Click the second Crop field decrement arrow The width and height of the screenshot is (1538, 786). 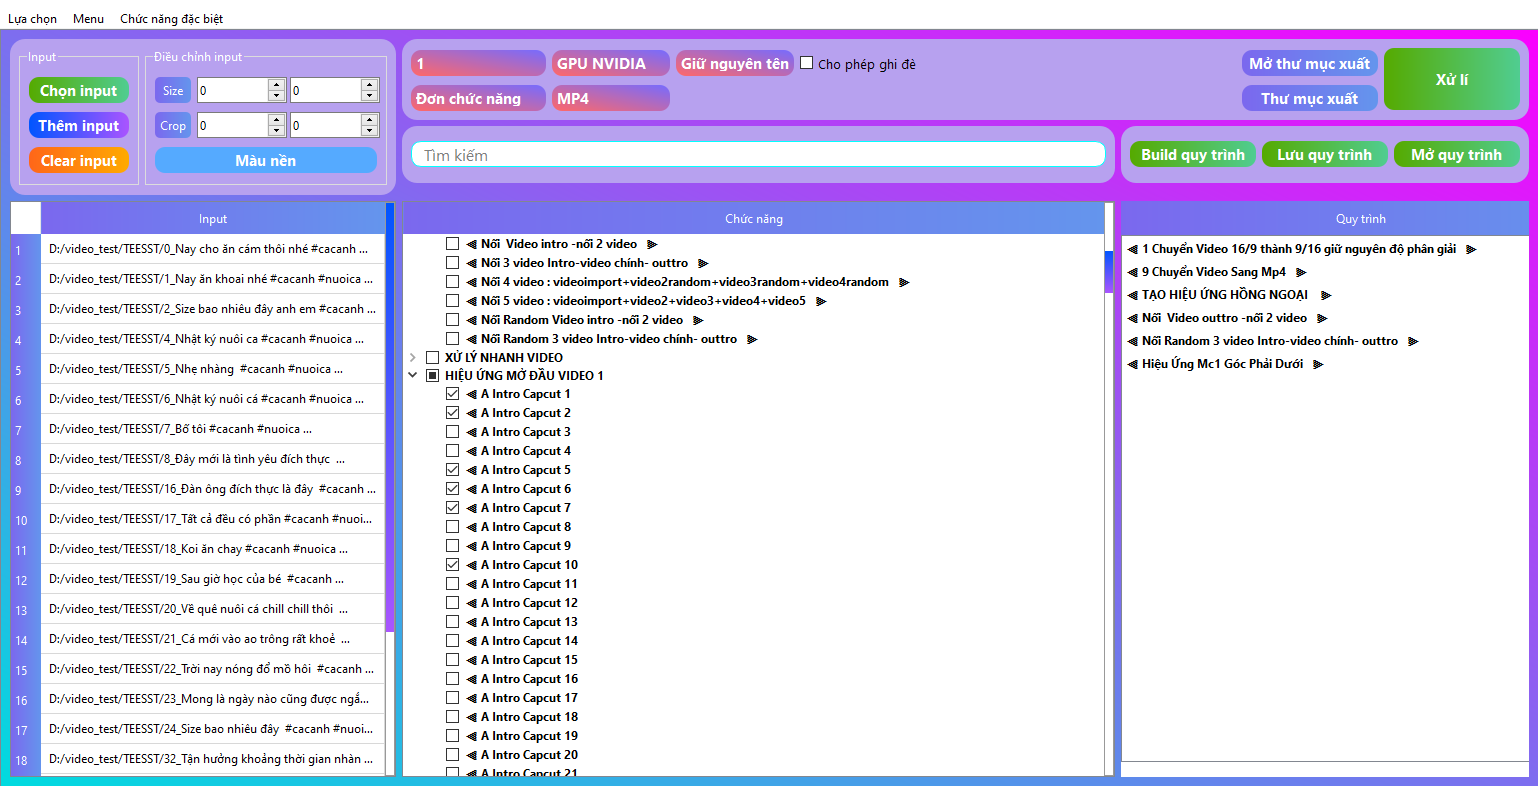[x=370, y=130]
